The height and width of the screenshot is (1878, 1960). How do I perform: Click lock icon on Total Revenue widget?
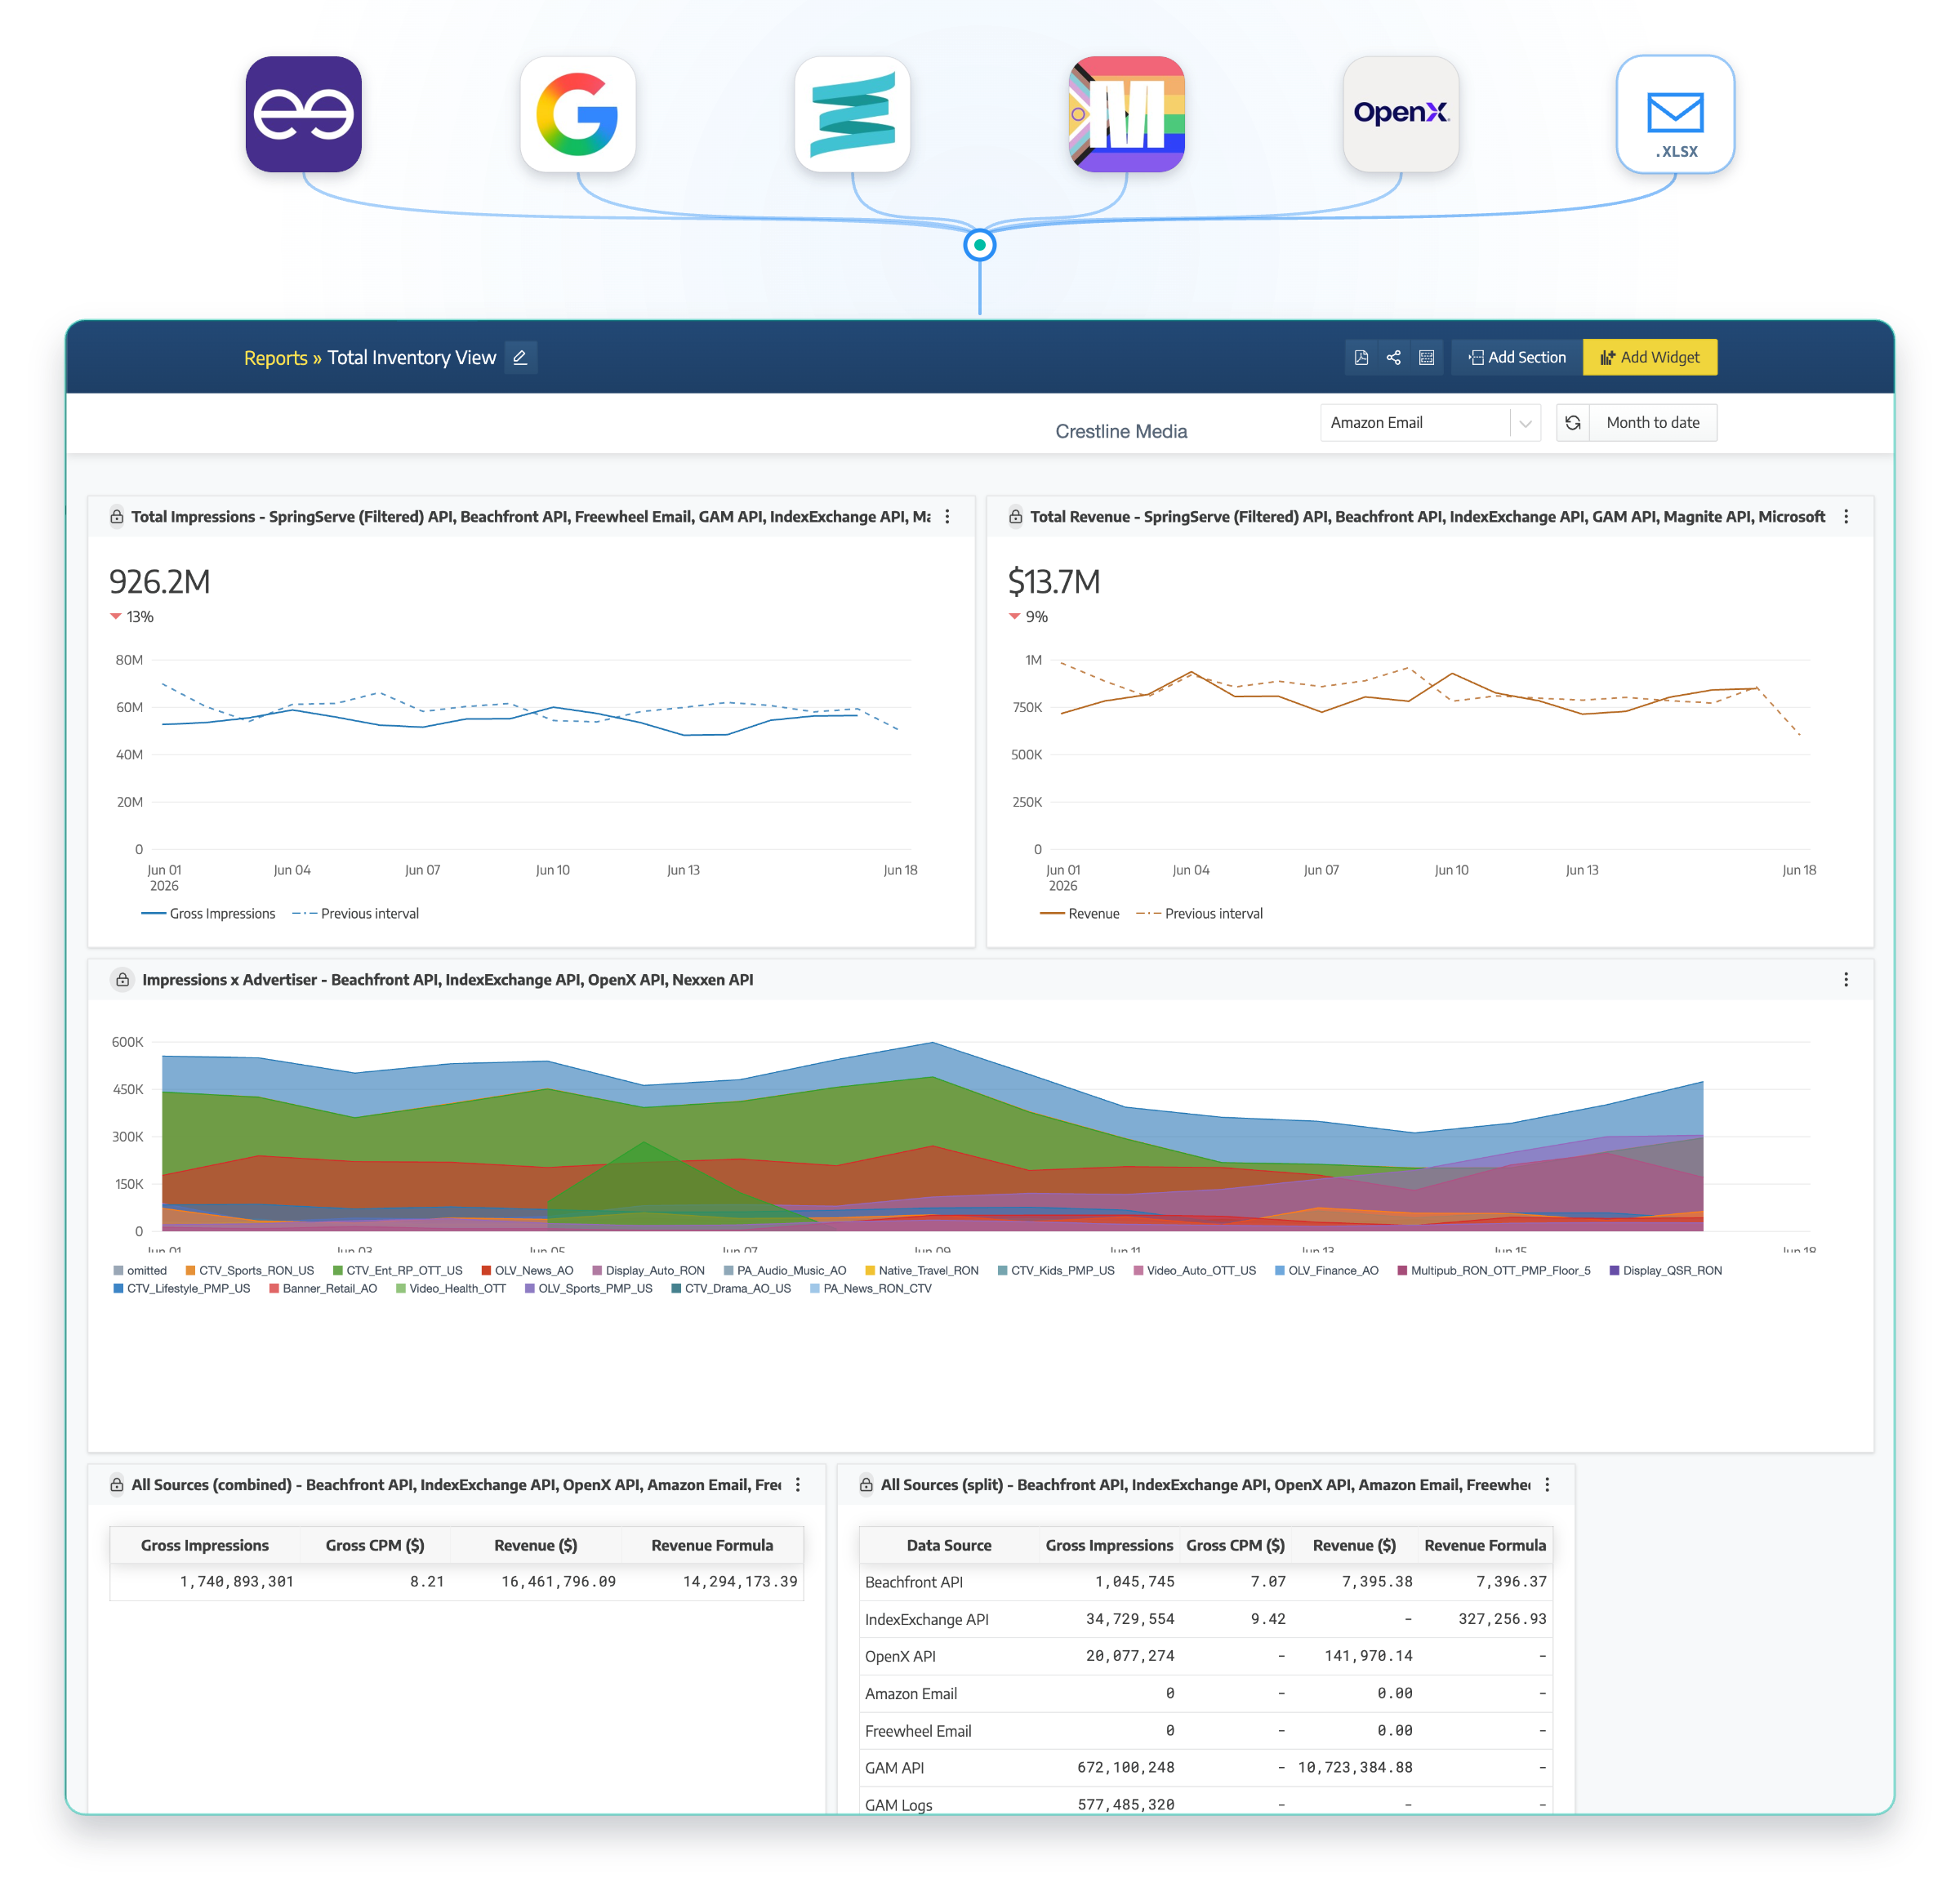1016,517
